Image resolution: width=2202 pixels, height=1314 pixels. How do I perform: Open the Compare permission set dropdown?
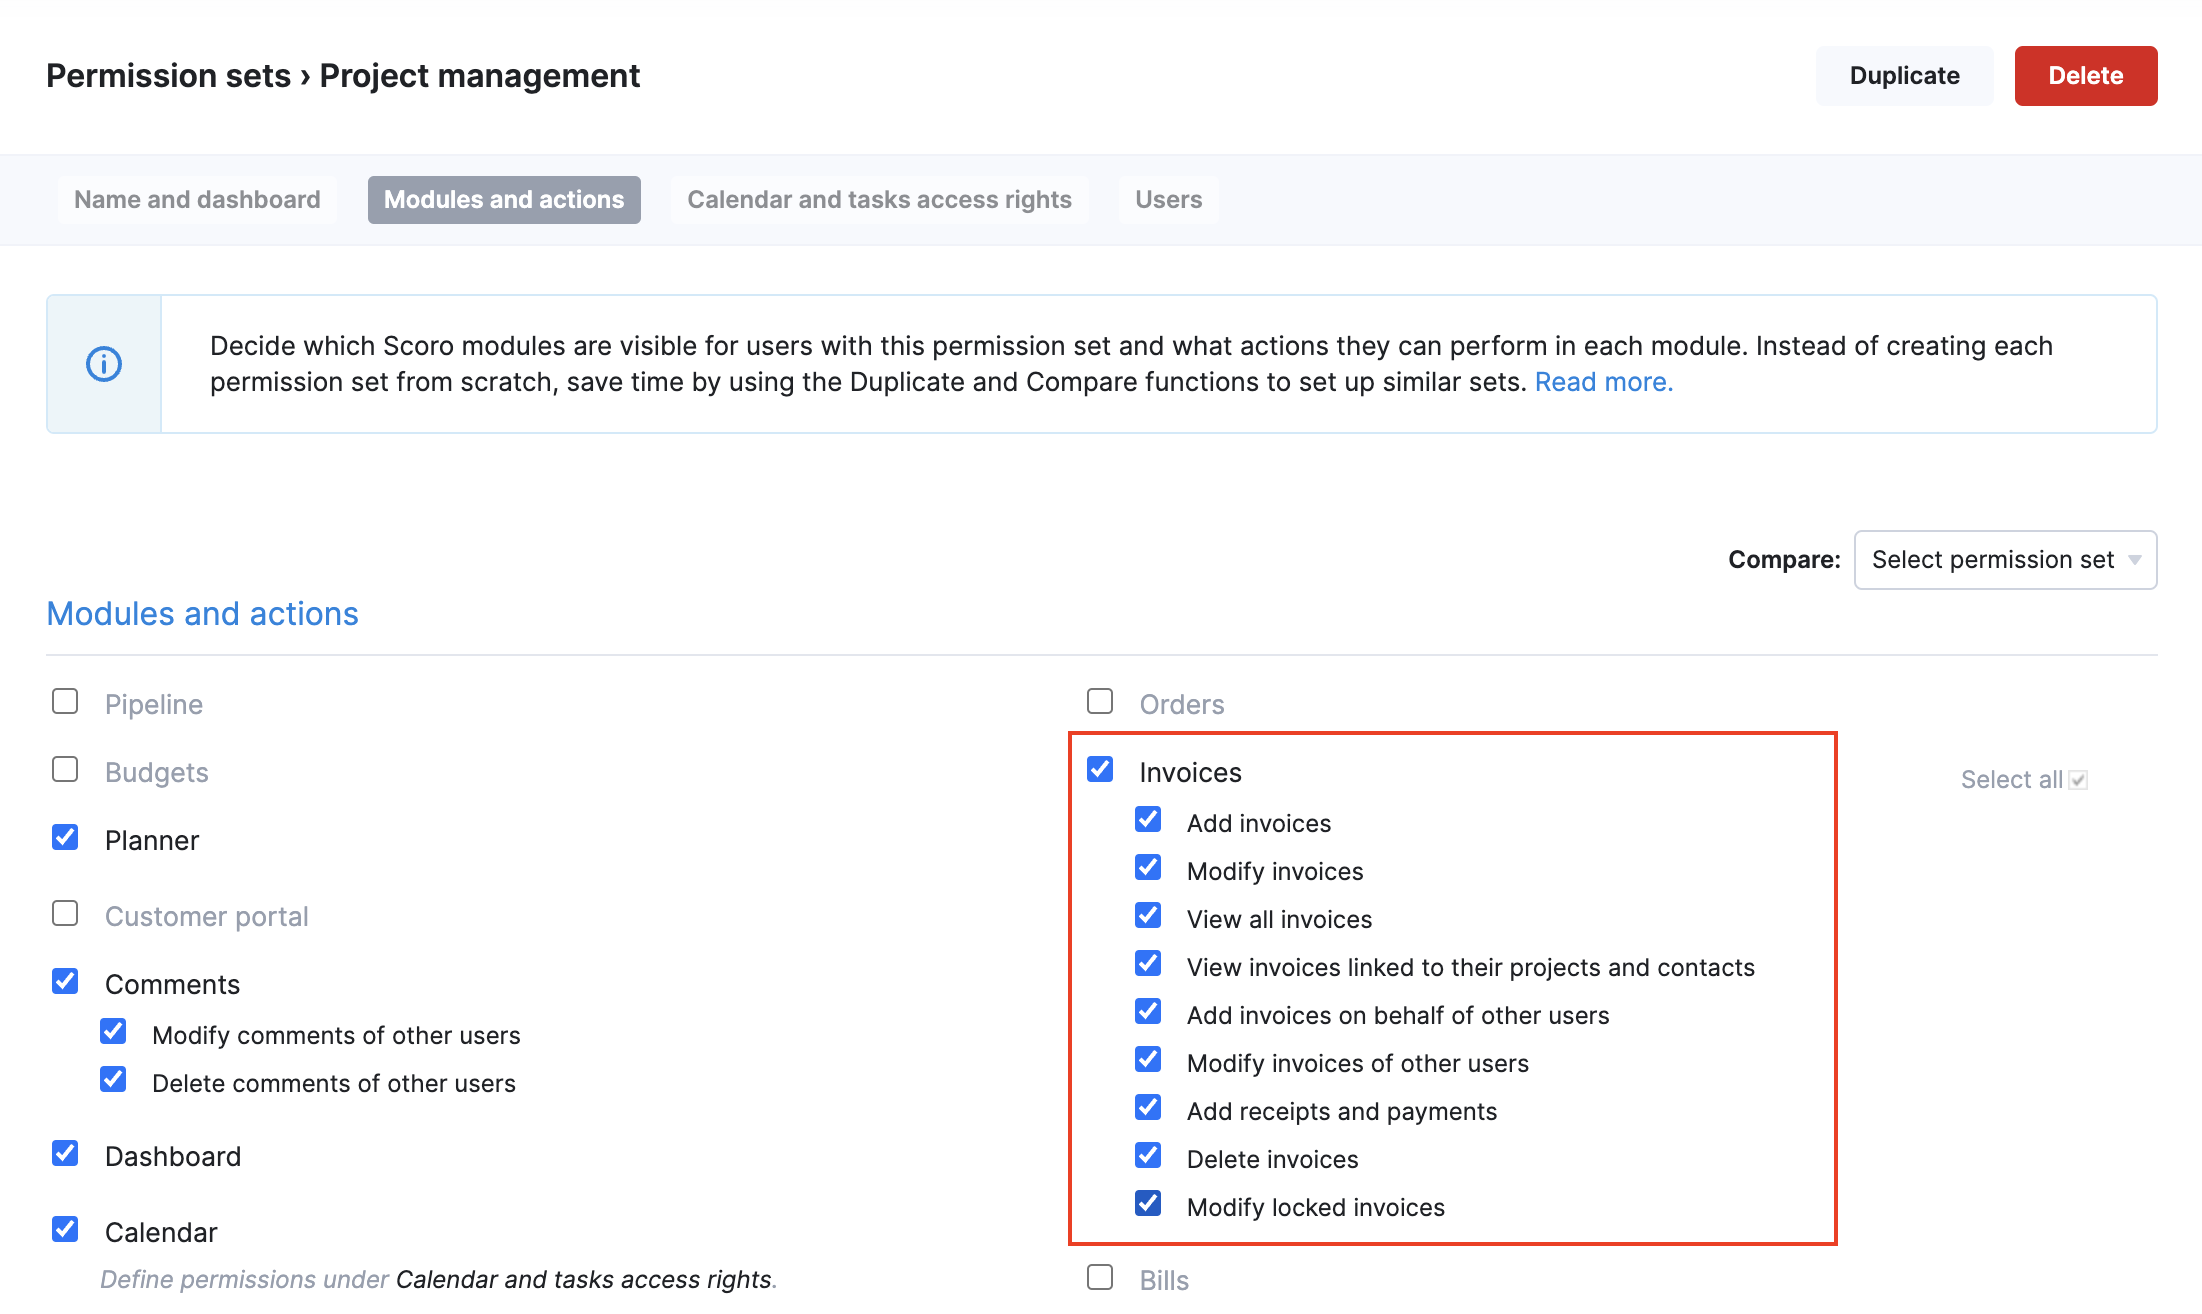pyautogui.click(x=2005, y=560)
